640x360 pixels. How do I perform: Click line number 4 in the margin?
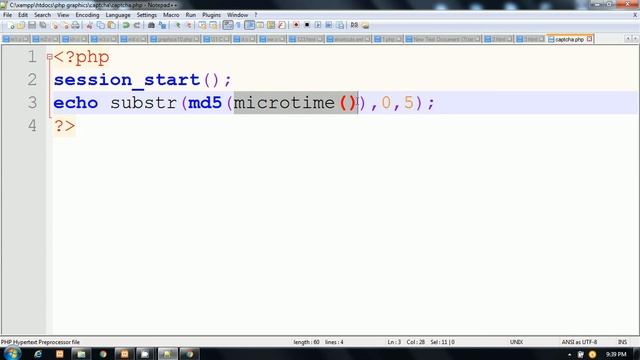pyautogui.click(x=32, y=125)
